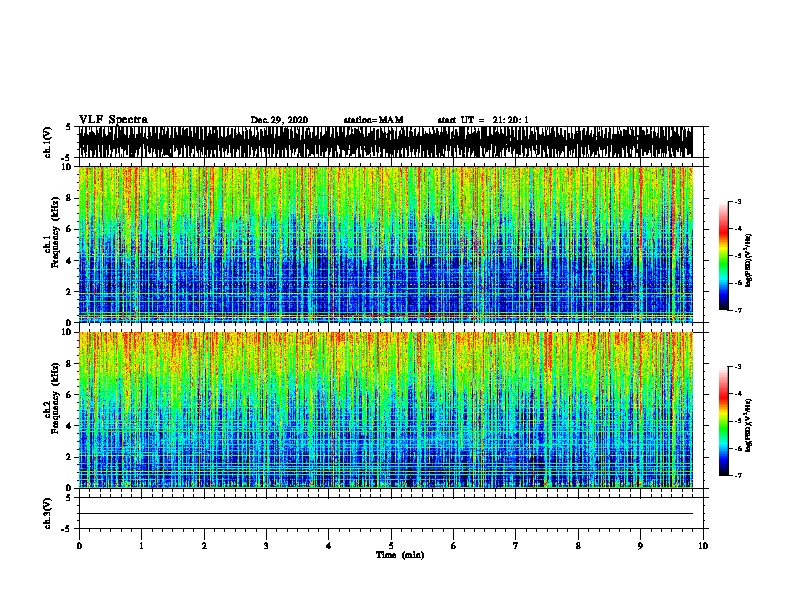This screenshot has width=792, height=612.
Task: Click time axis tick label 1
Action: [141, 546]
